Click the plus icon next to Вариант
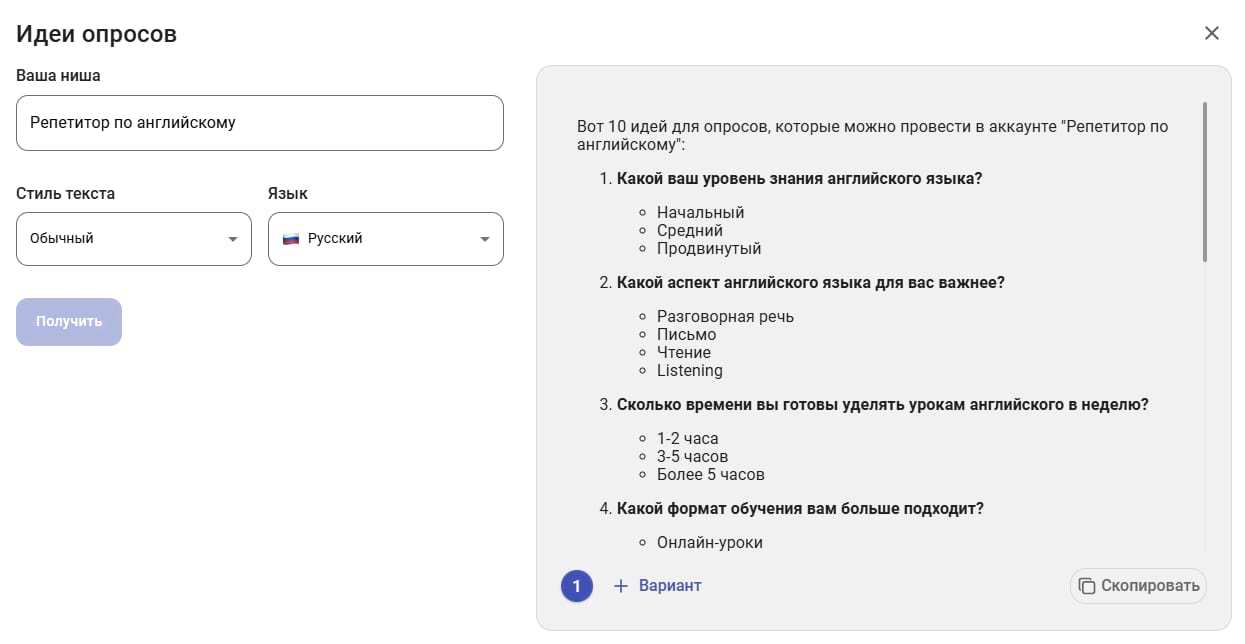 (621, 586)
